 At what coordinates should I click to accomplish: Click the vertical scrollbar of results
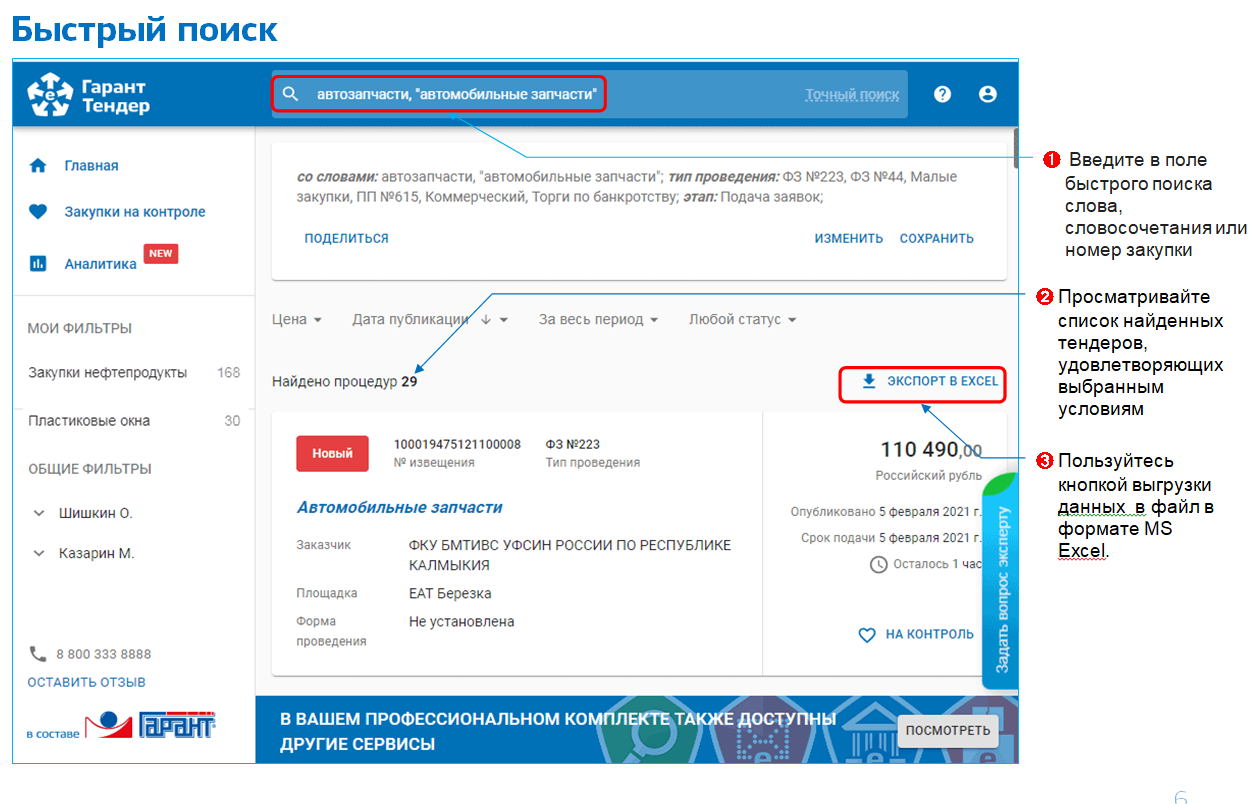click(1015, 148)
